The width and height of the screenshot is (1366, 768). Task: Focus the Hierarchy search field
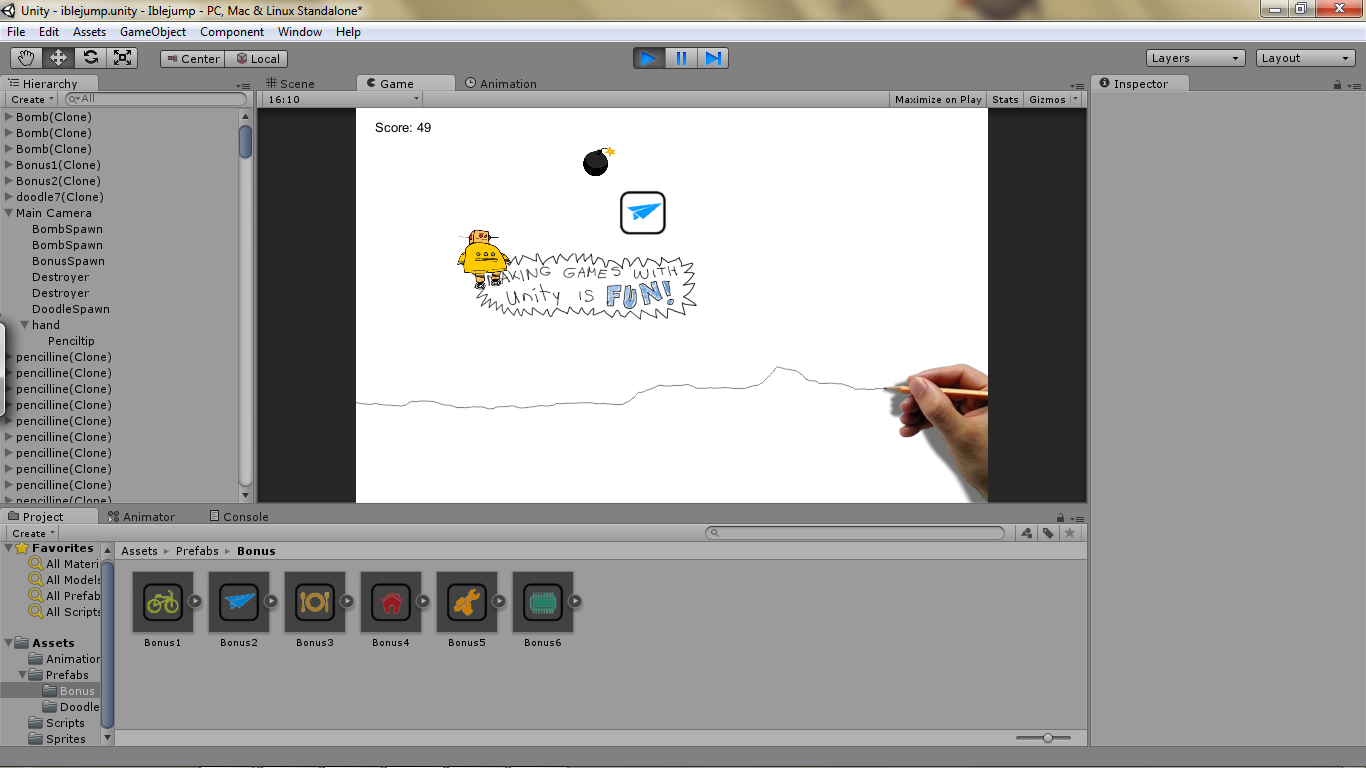pos(155,99)
